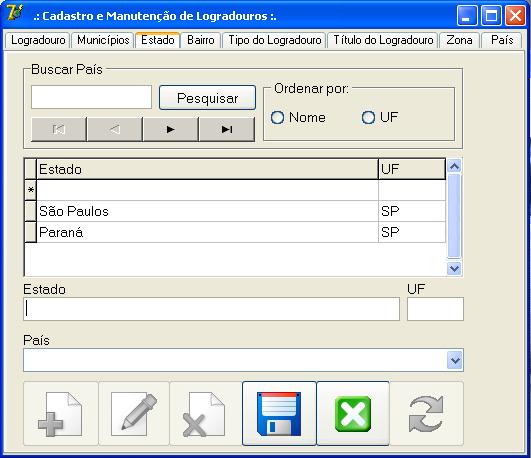Click the Pesquisar button

pyautogui.click(x=207, y=98)
